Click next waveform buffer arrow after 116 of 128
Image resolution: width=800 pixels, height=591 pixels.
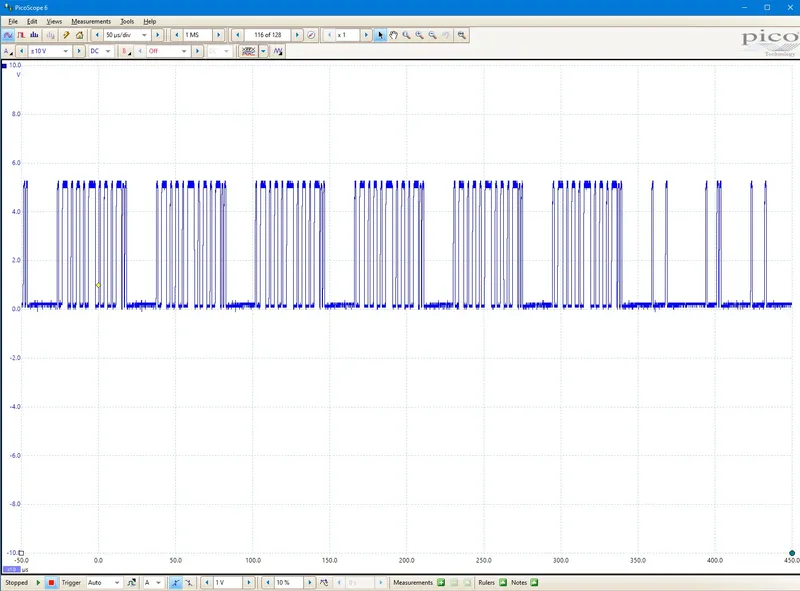297,35
